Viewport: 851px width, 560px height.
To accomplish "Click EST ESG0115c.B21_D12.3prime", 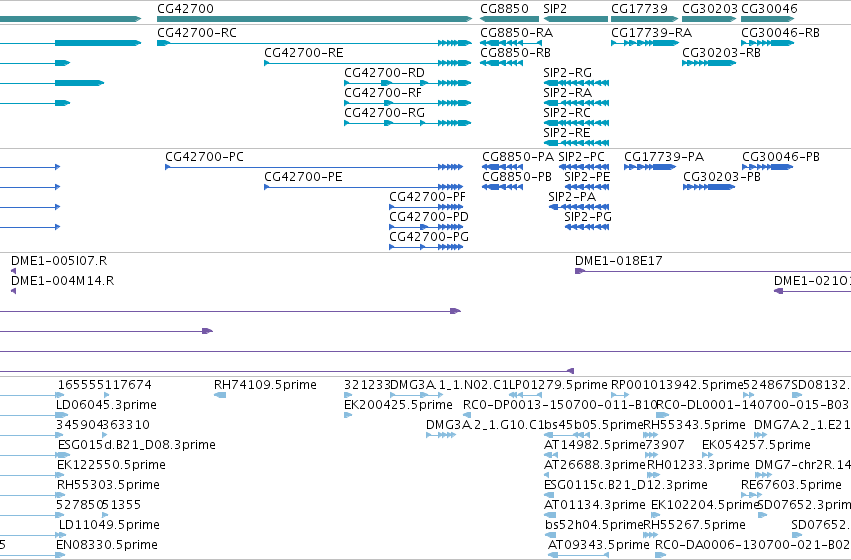I will (549, 495).
